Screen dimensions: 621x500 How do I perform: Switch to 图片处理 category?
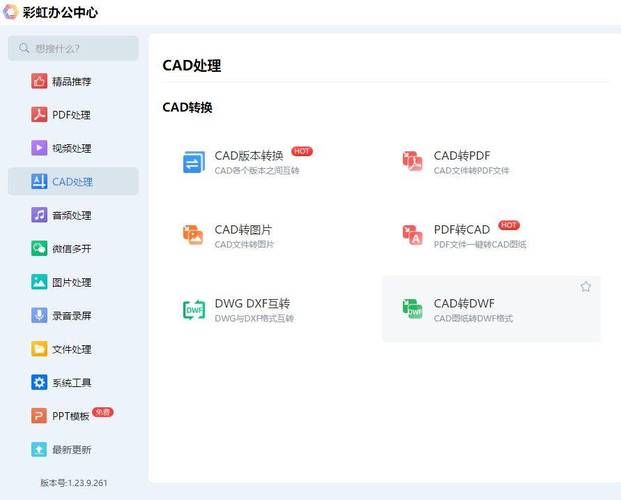click(71, 282)
